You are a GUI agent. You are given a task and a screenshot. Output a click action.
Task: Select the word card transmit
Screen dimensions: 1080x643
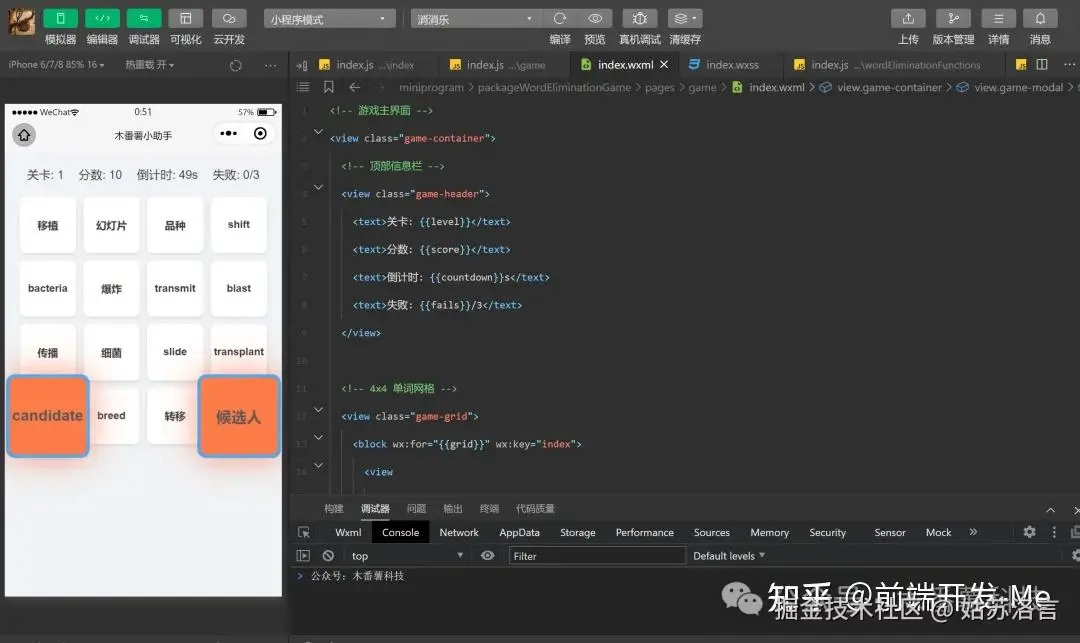(x=175, y=288)
